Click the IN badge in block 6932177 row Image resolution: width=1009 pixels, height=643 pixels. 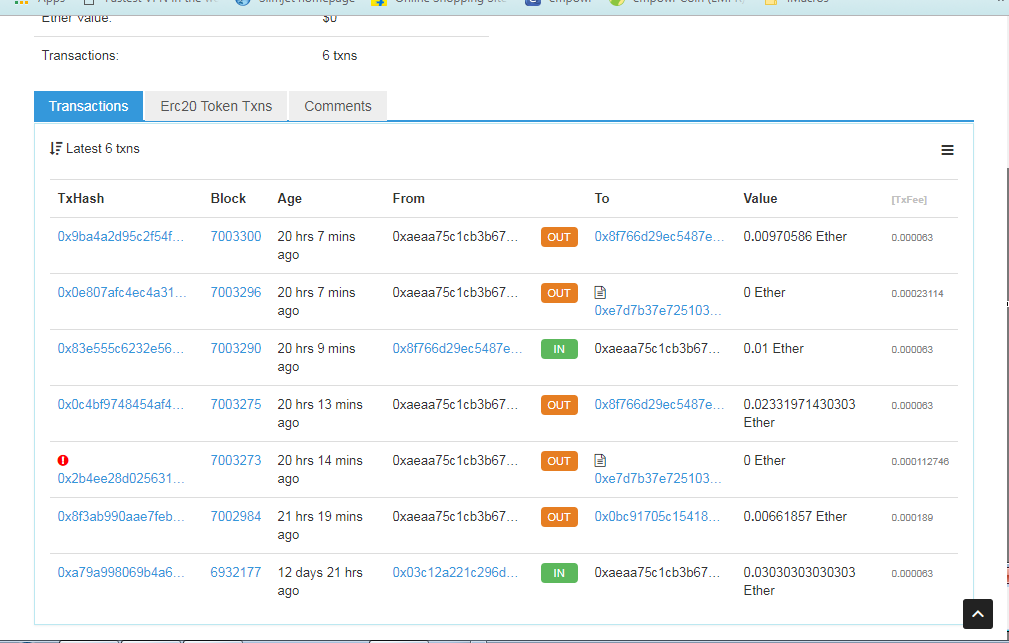559,573
